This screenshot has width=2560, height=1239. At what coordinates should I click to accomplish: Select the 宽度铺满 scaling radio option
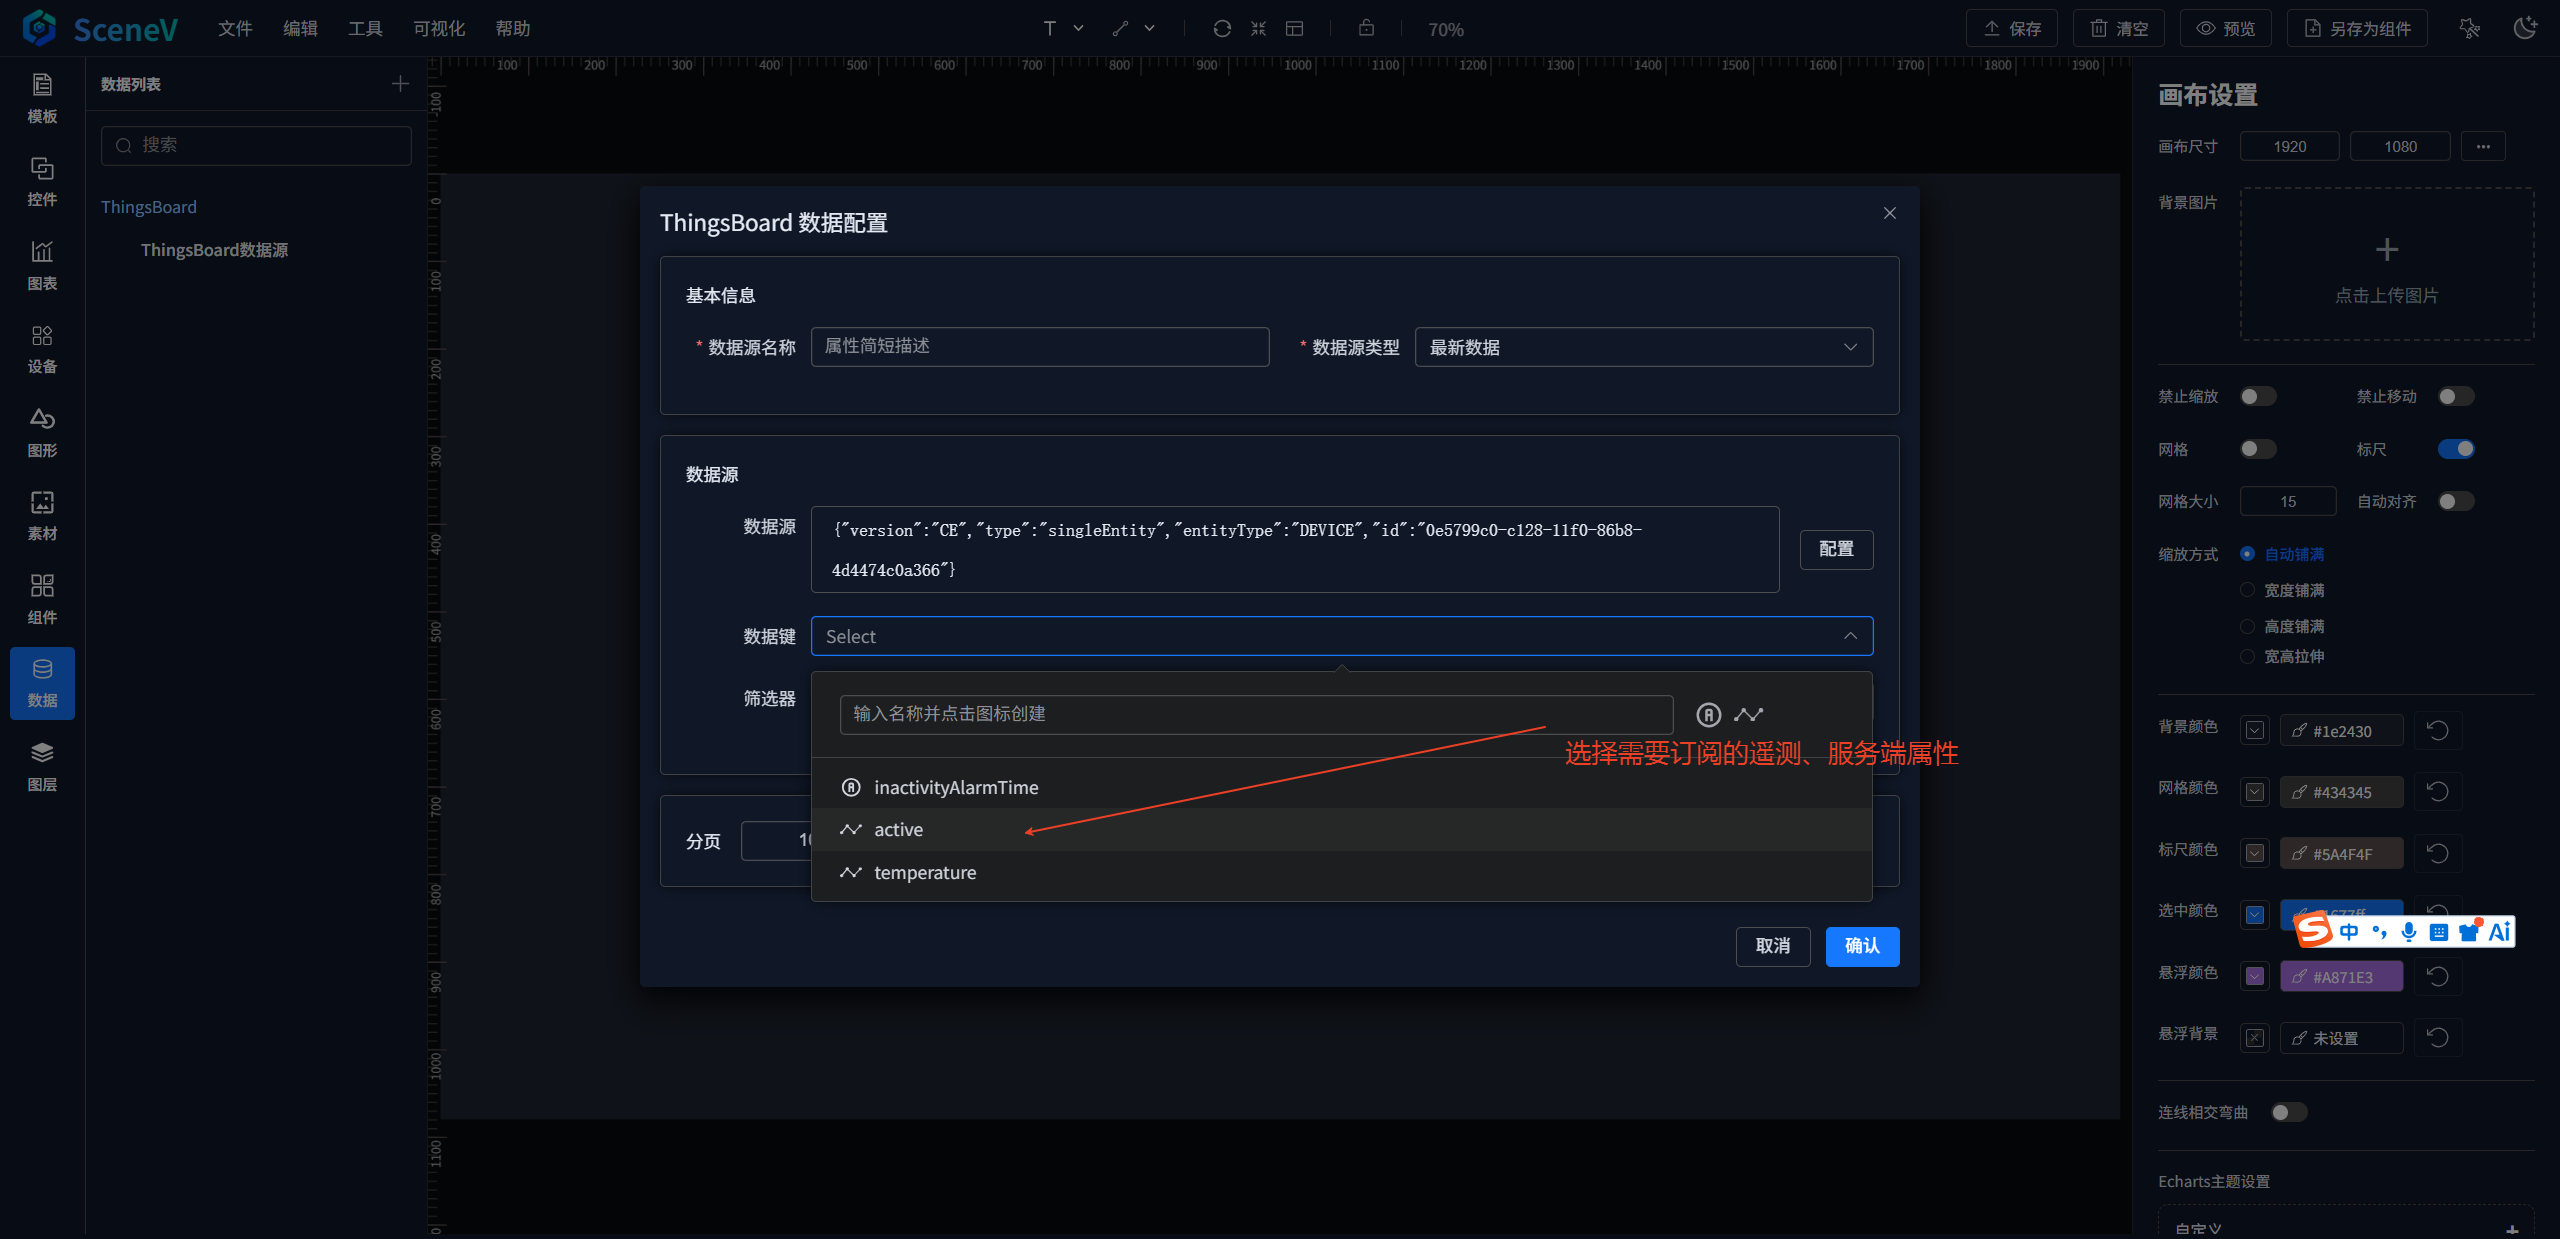click(2247, 590)
